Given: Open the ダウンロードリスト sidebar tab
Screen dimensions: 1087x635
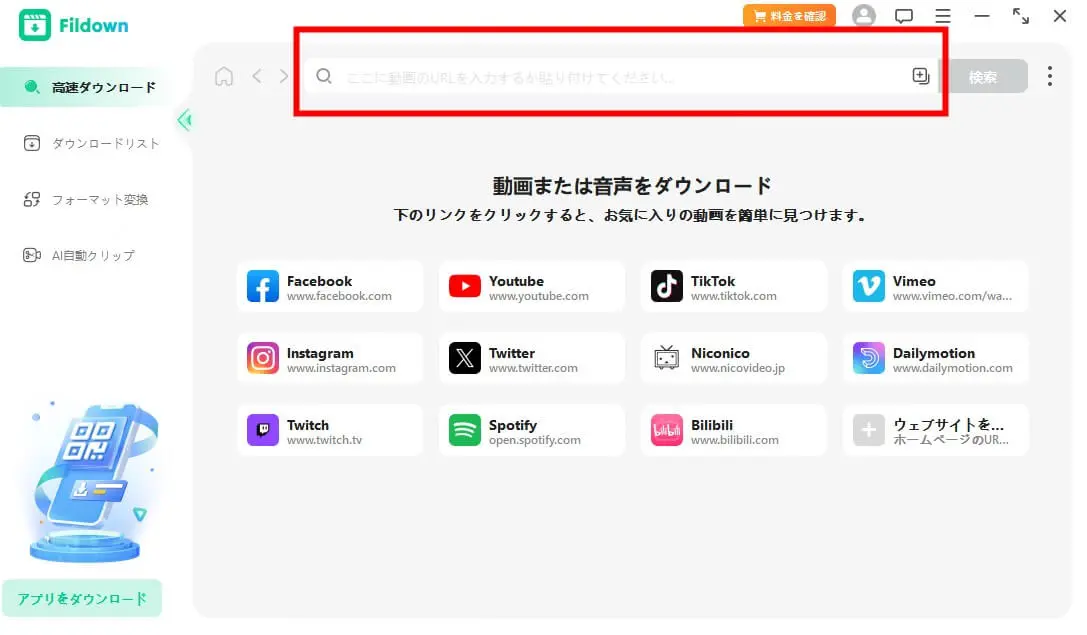Looking at the screenshot, I should [92, 143].
